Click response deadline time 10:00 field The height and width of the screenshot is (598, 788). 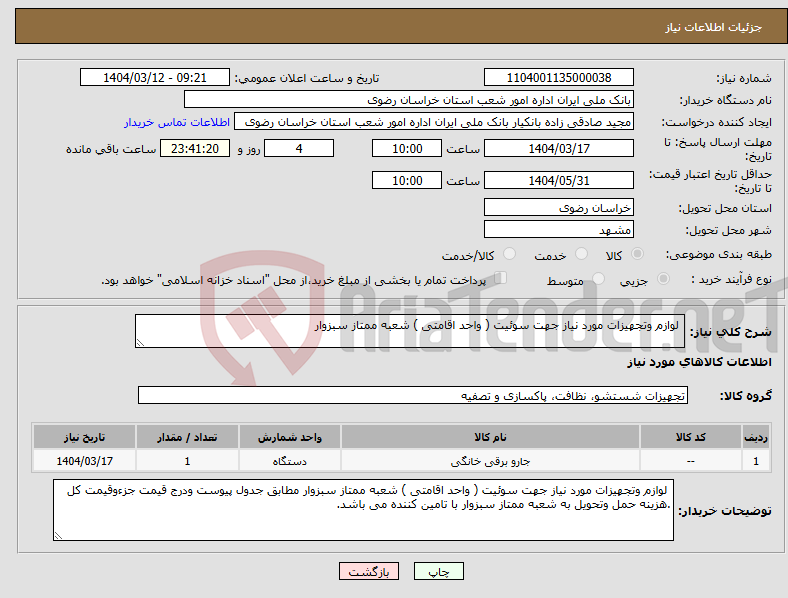pyautogui.click(x=407, y=148)
